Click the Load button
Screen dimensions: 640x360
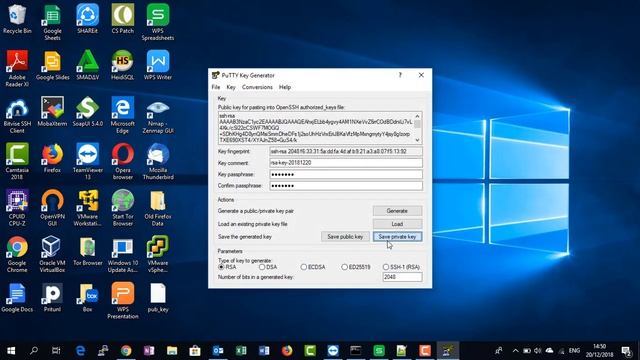pos(397,224)
